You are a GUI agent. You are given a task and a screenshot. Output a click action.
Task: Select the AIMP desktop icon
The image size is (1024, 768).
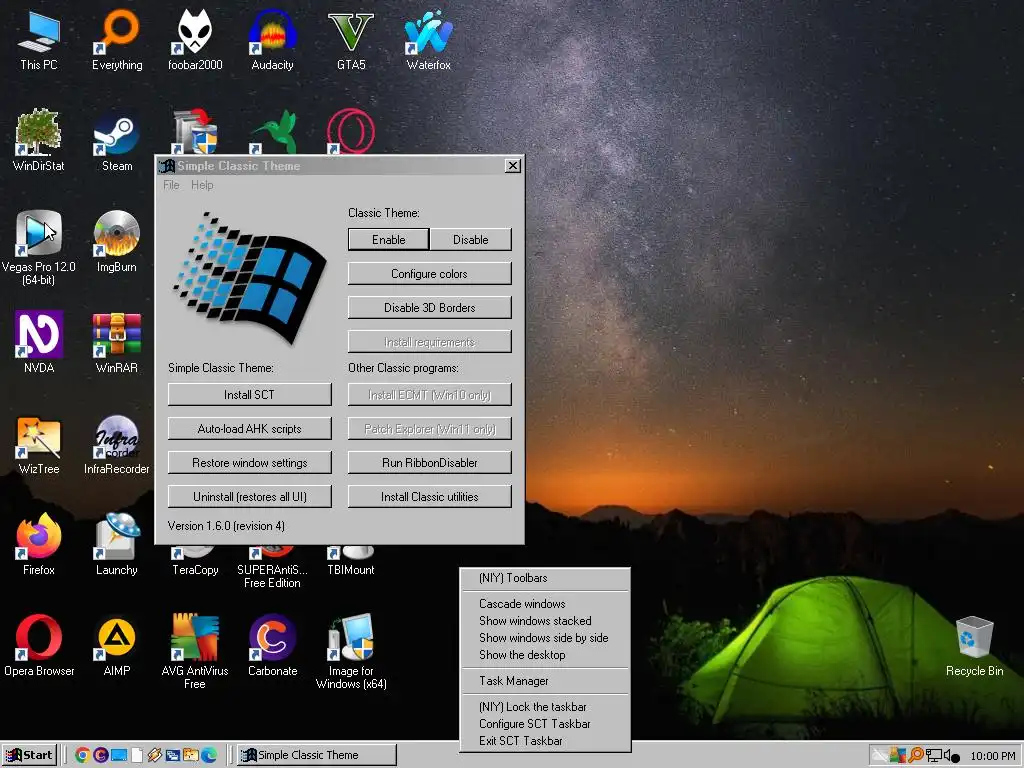(117, 645)
